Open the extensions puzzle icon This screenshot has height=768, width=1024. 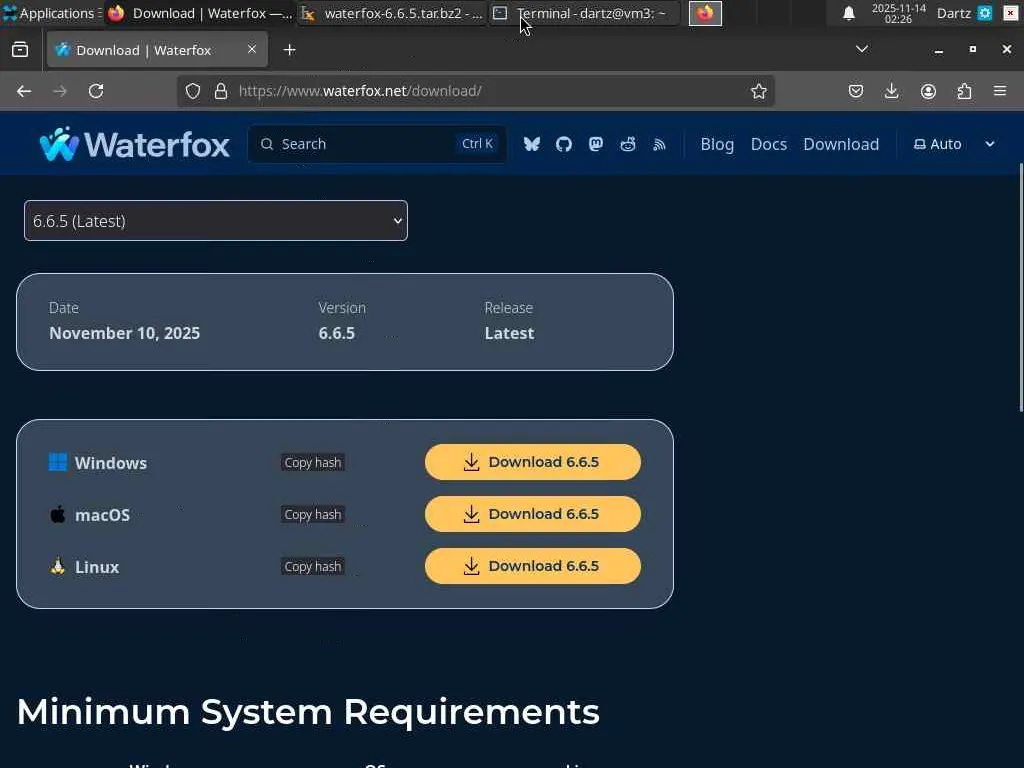pyautogui.click(x=964, y=91)
